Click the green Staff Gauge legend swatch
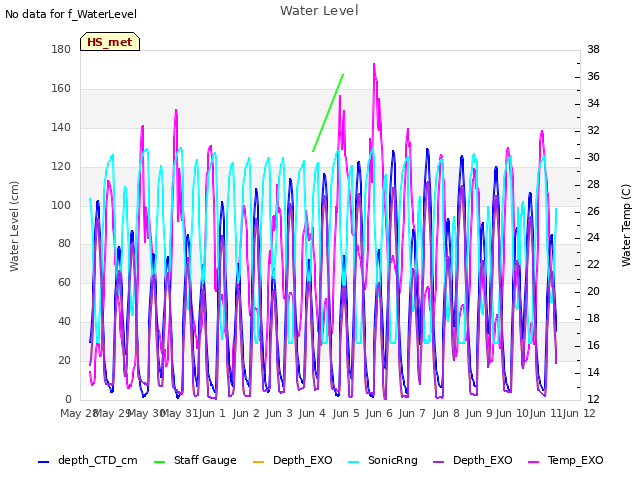Screen dimensions: 640x480 click(160, 462)
